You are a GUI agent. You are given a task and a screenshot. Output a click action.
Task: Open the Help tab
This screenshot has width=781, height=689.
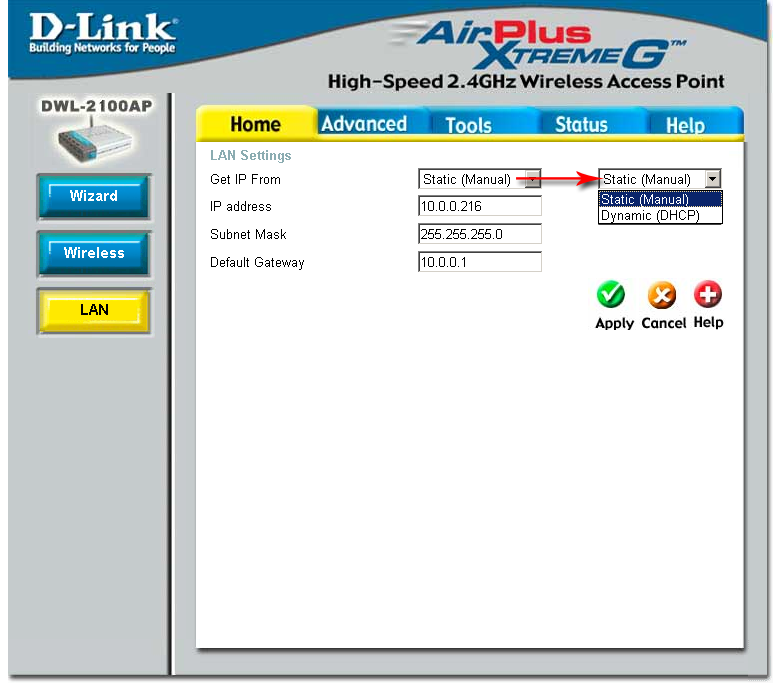[x=685, y=125]
